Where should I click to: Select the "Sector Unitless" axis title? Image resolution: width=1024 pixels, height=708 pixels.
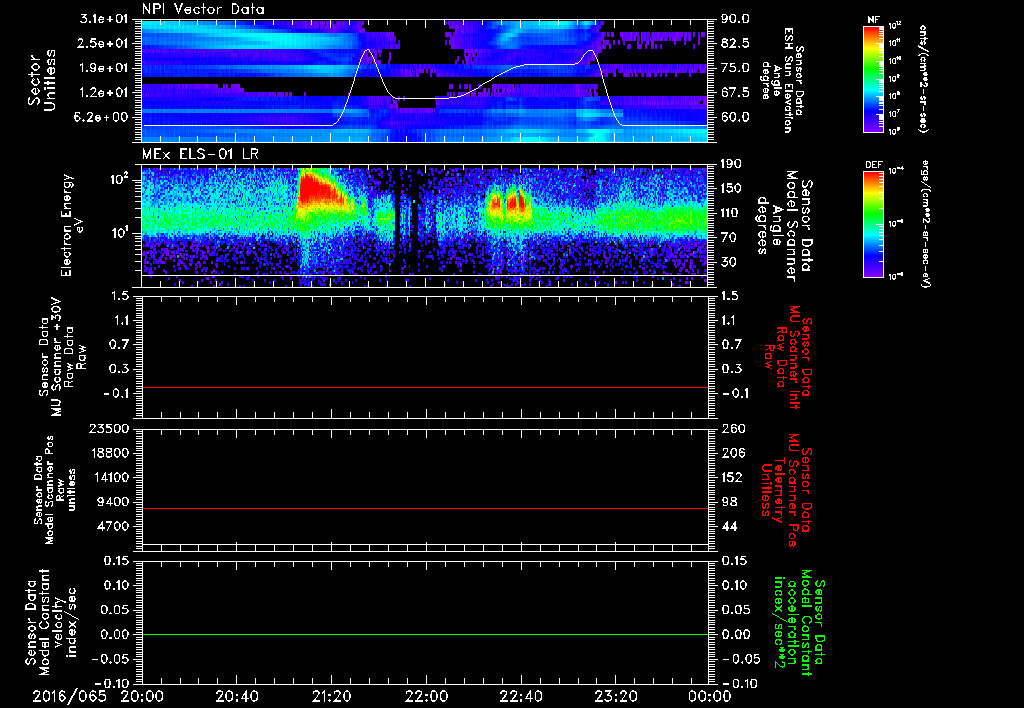pyautogui.click(x=42, y=80)
